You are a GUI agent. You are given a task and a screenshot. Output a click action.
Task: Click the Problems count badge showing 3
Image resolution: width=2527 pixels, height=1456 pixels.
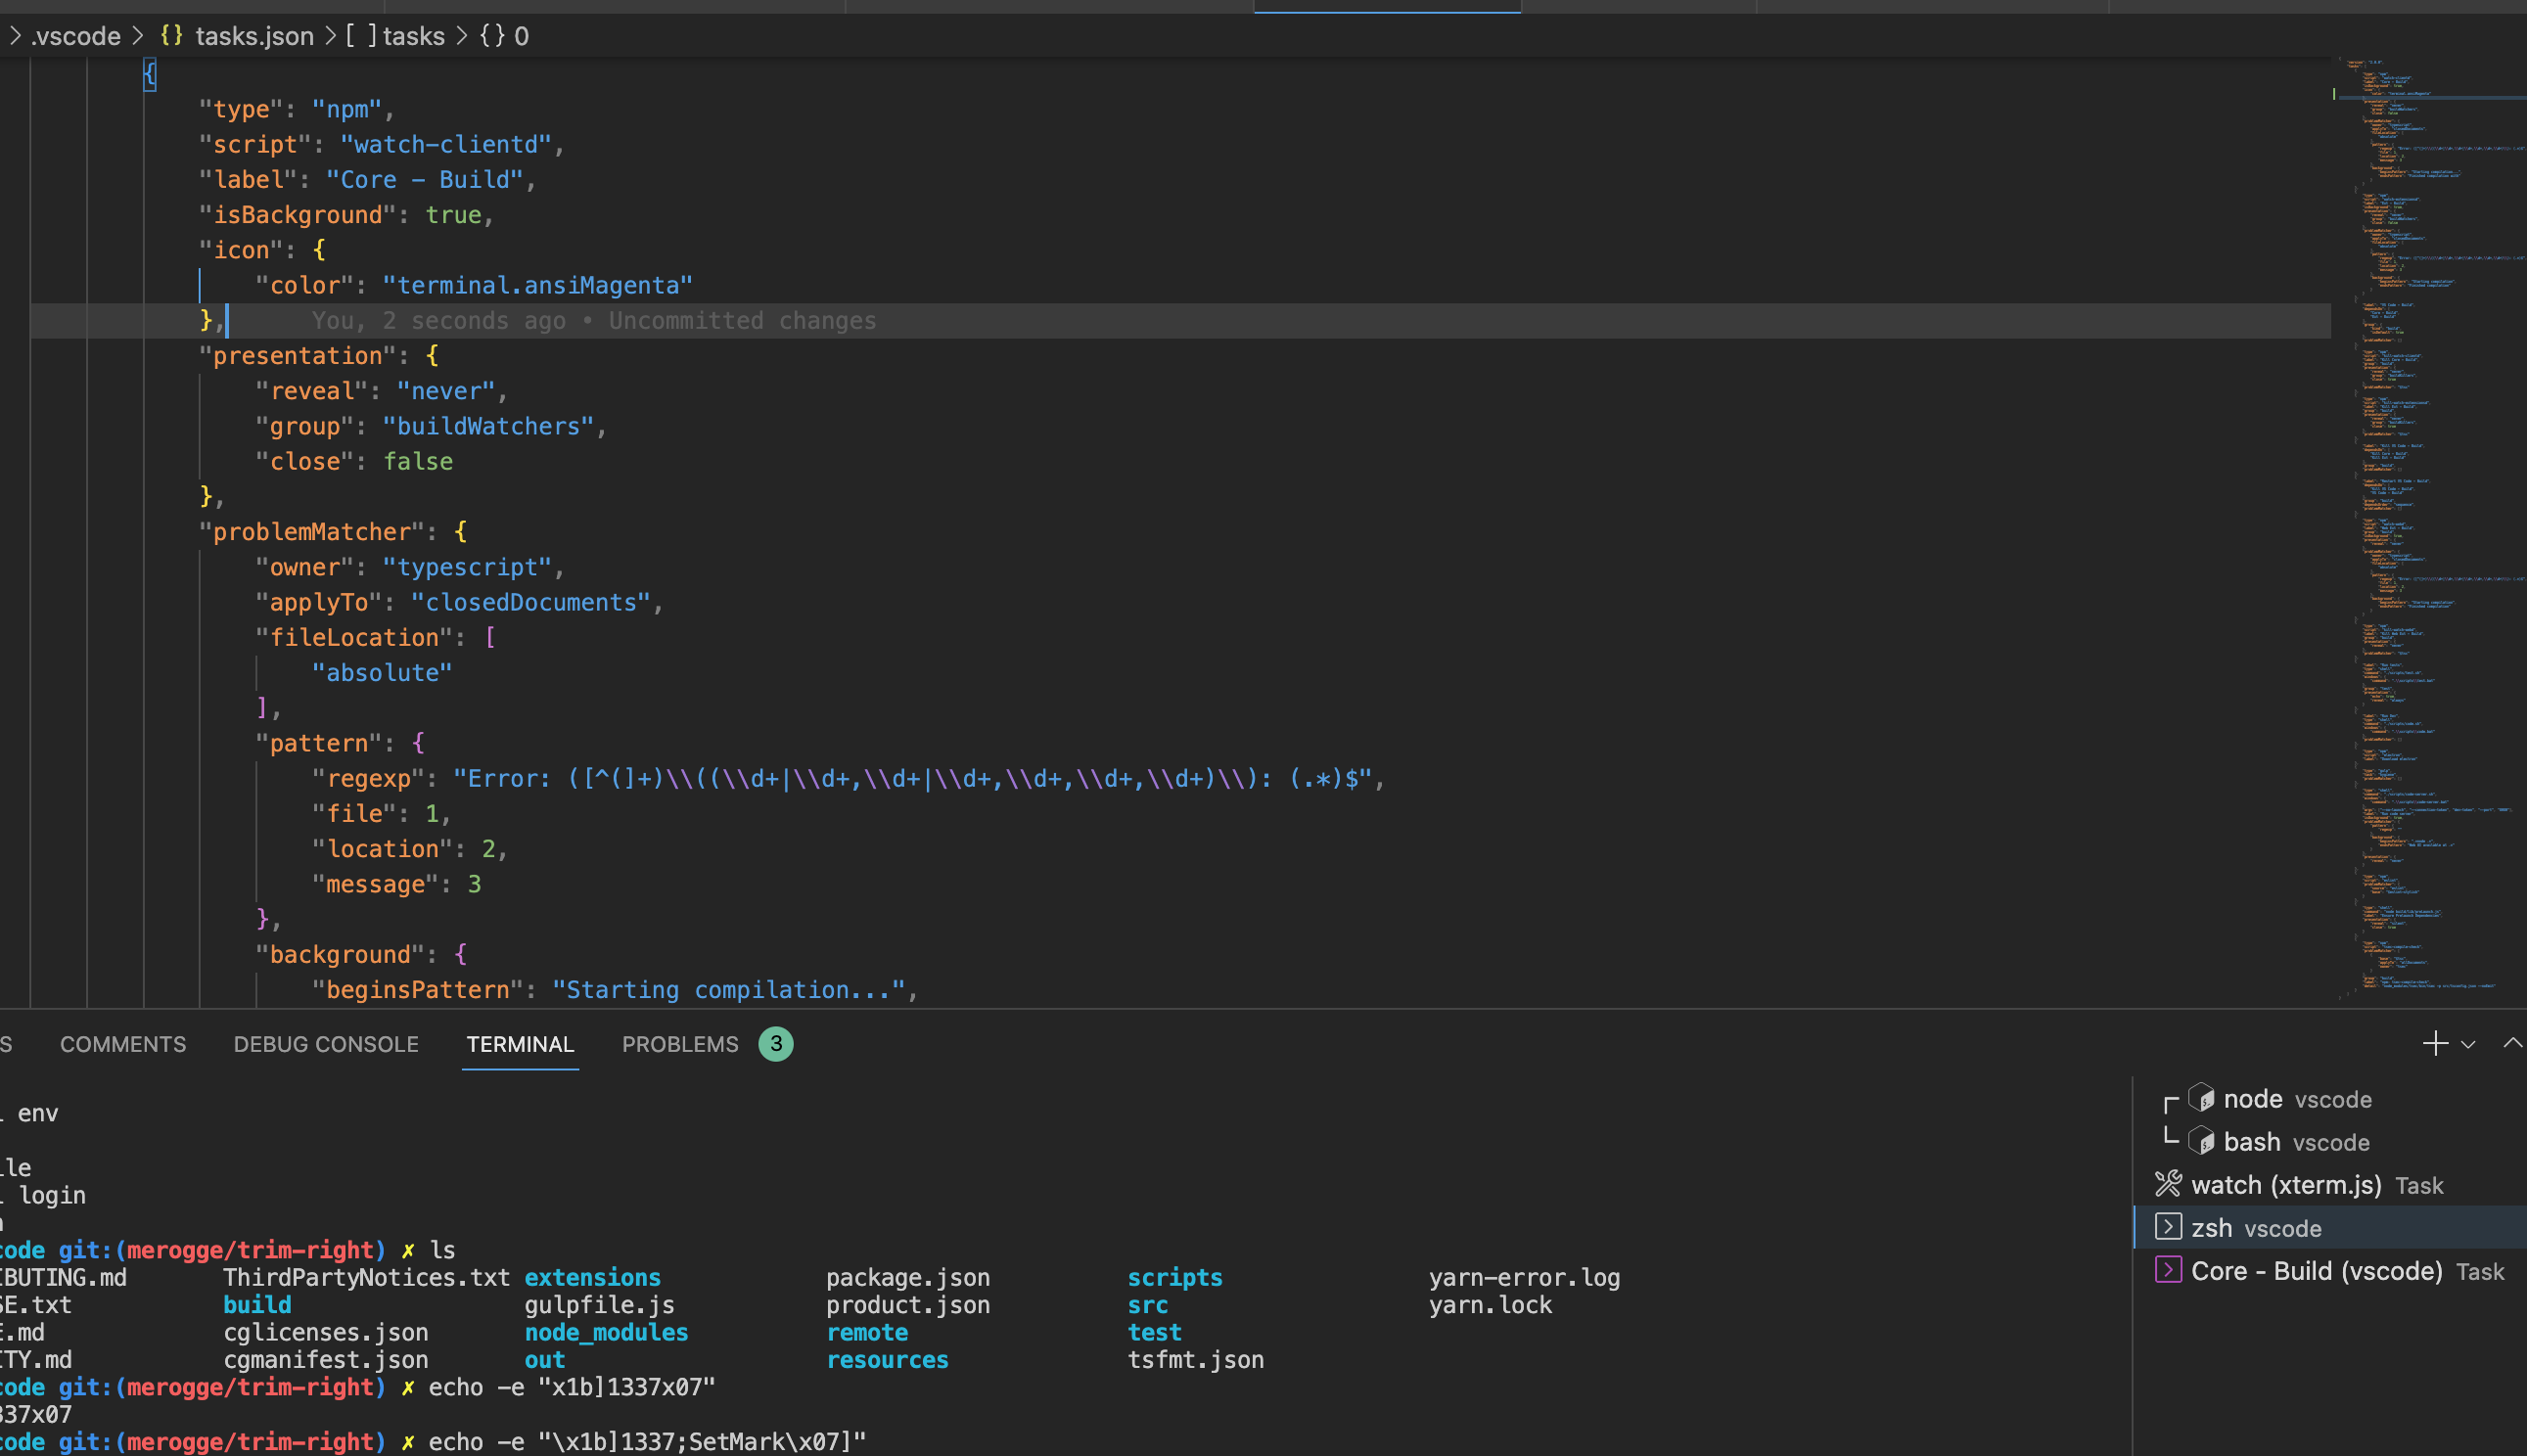coord(776,1044)
